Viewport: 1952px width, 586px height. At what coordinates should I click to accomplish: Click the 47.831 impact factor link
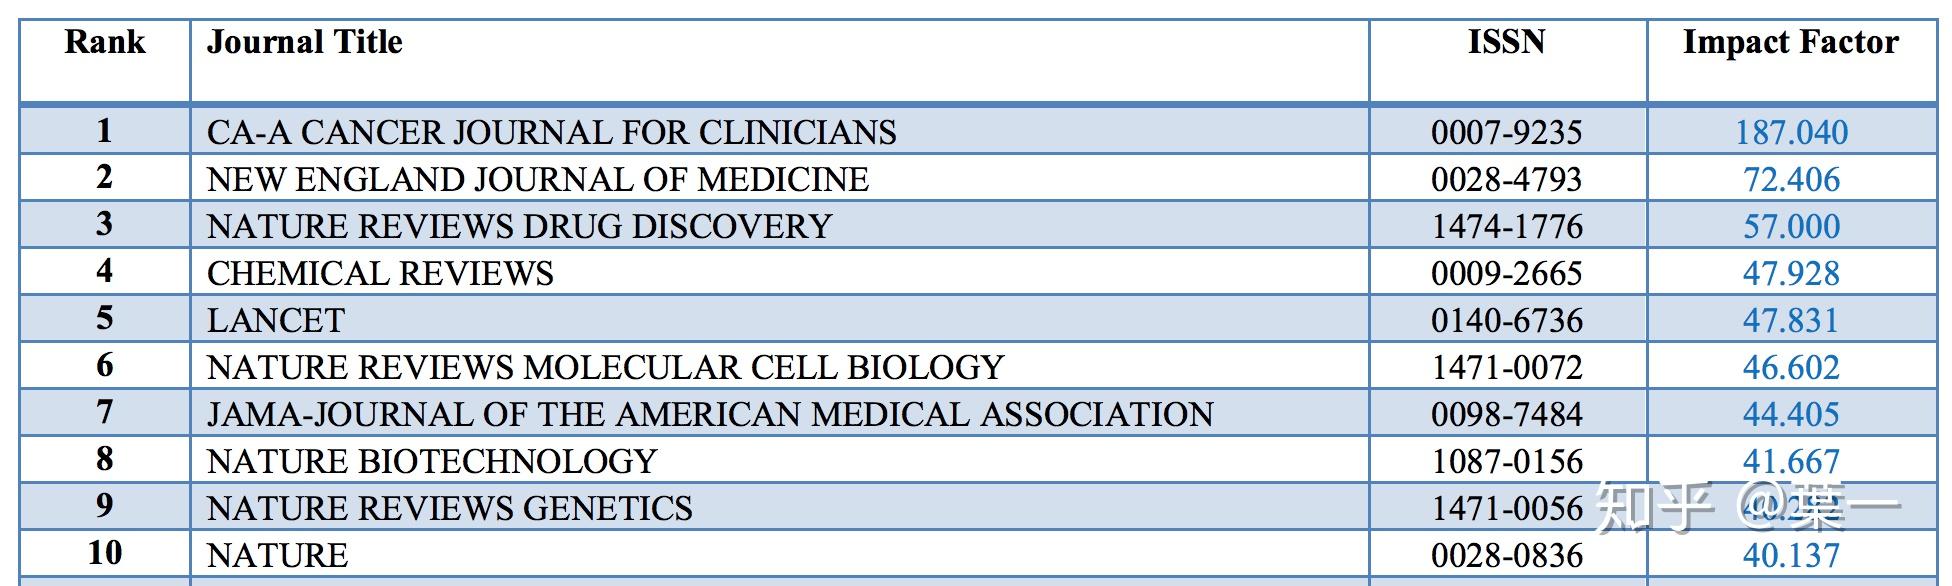click(1791, 320)
